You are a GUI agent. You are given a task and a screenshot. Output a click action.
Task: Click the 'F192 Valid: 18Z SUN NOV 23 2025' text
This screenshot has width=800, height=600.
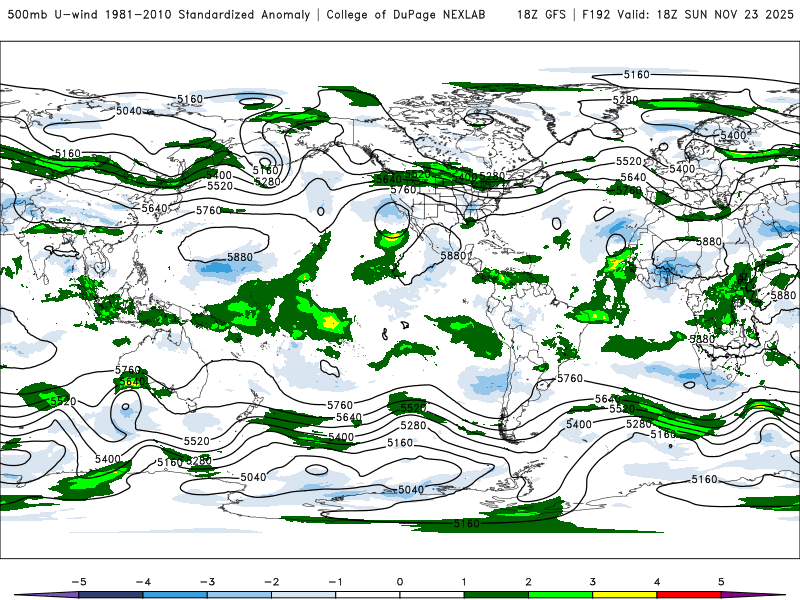pyautogui.click(x=687, y=15)
